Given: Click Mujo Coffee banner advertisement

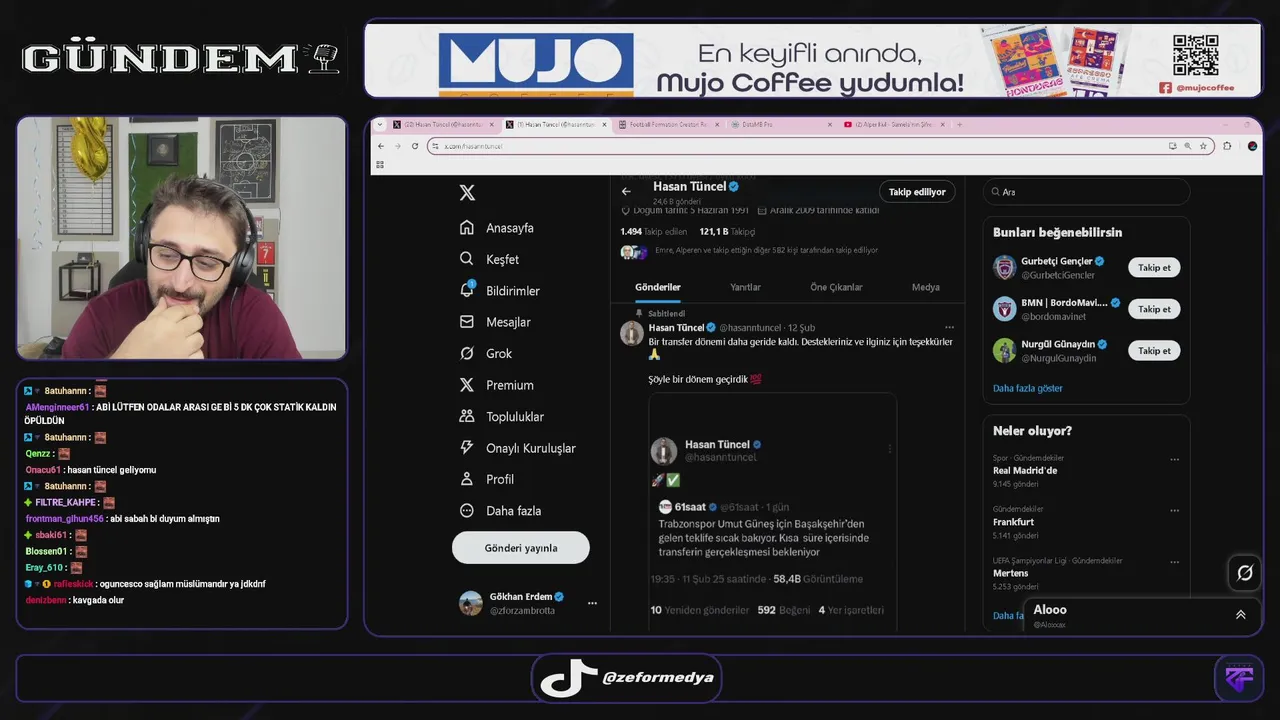Looking at the screenshot, I should tap(813, 60).
